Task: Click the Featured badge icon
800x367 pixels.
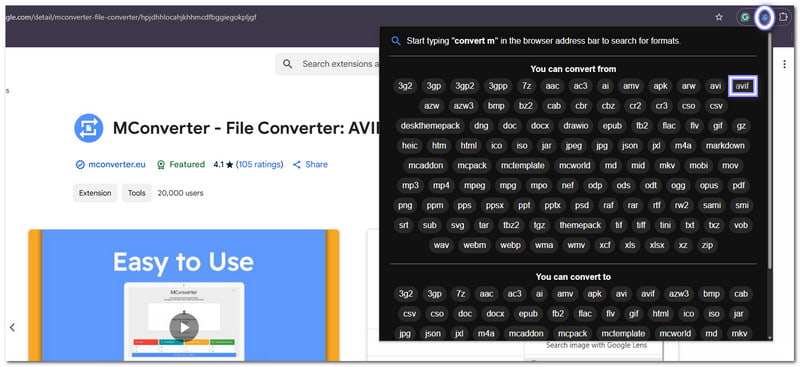Action: point(161,164)
